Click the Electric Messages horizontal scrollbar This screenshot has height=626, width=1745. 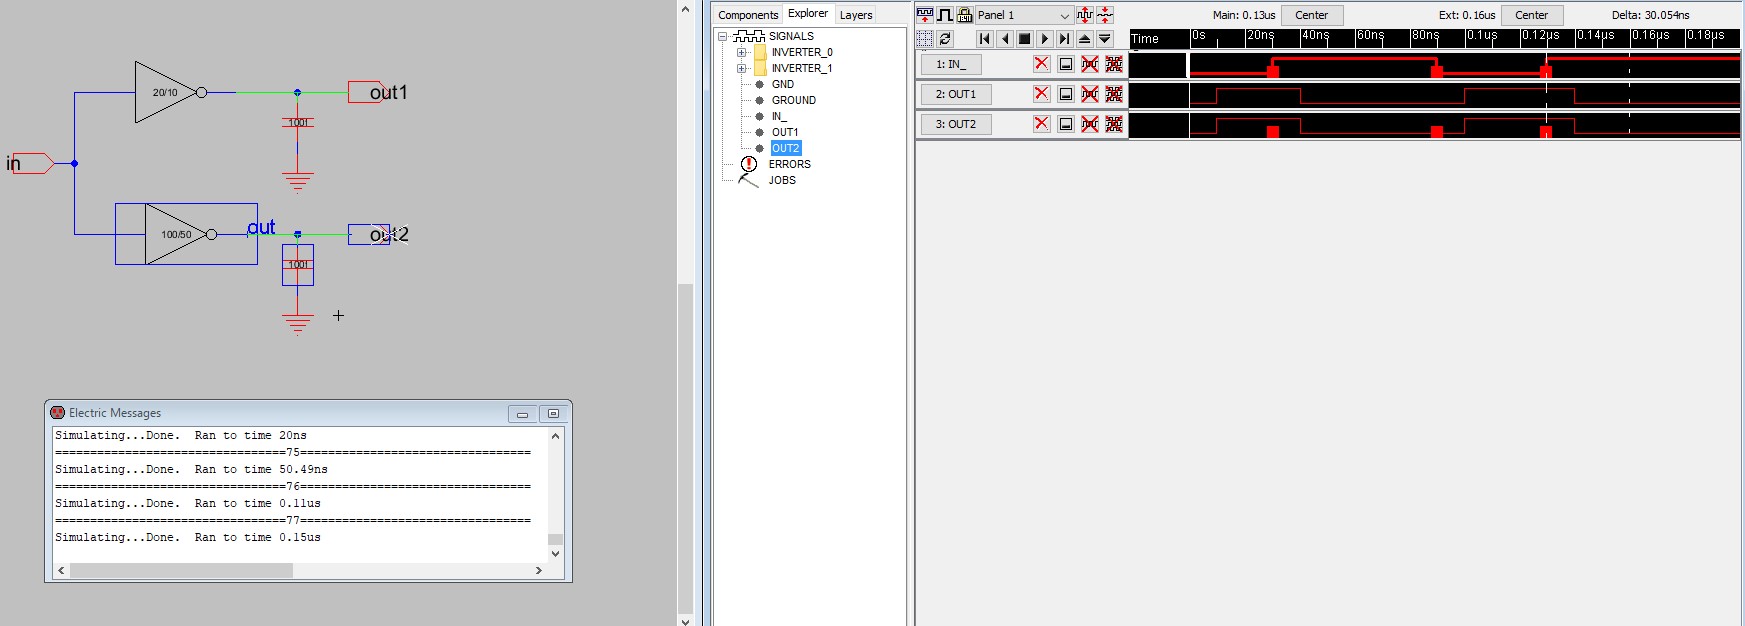click(x=181, y=570)
